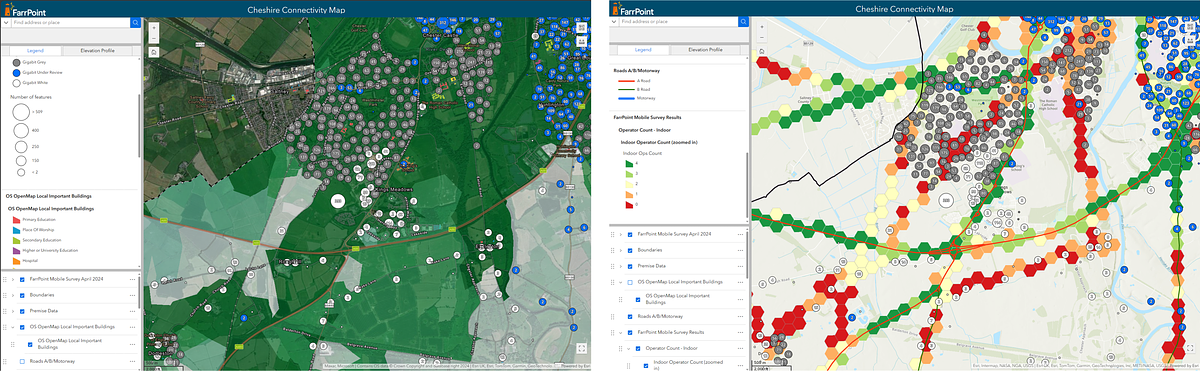Toggle Premise Data checkbox in the left window
This screenshot has height=371, width=1200.
23,311
